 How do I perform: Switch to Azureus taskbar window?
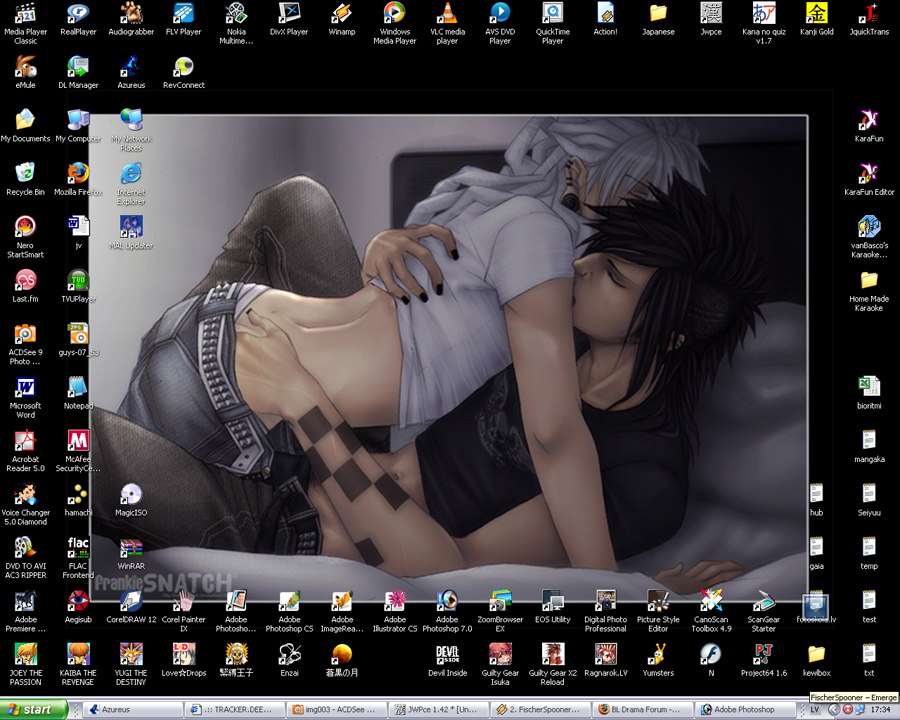[x=134, y=710]
